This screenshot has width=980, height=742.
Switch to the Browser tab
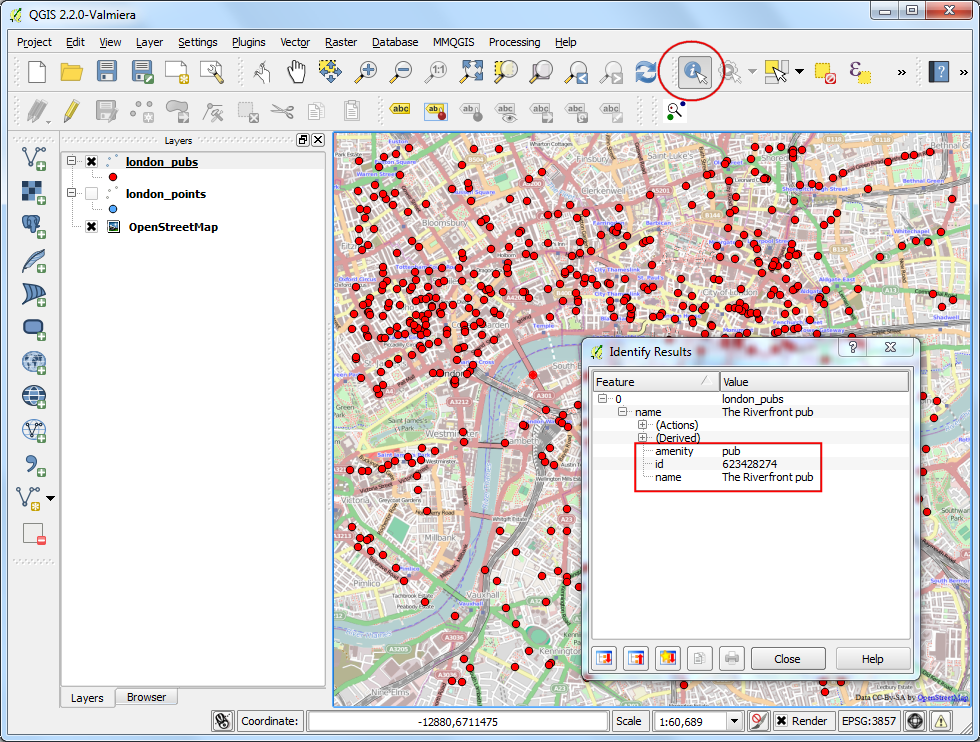tap(146, 697)
